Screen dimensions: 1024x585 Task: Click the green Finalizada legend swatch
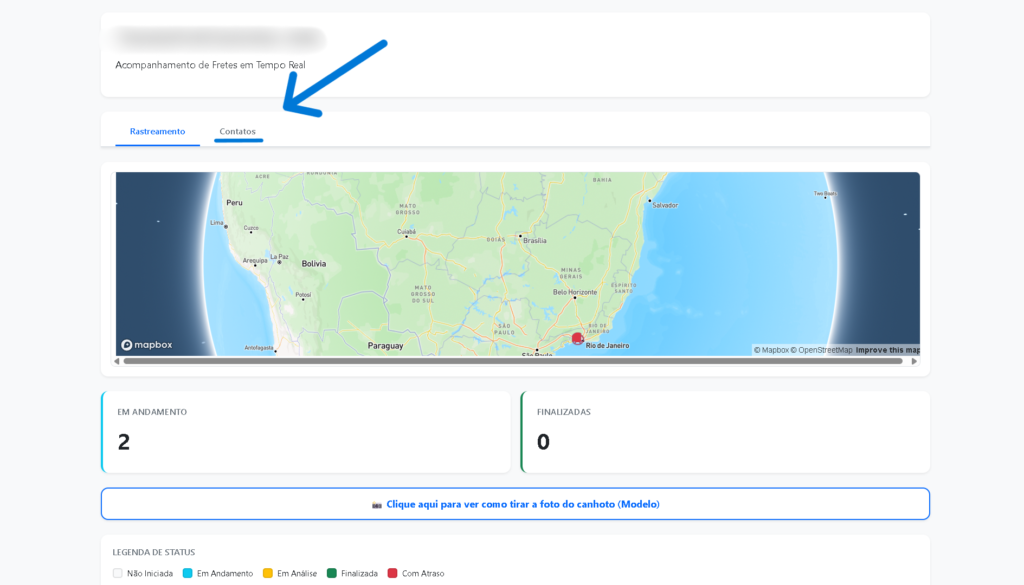(x=331, y=573)
